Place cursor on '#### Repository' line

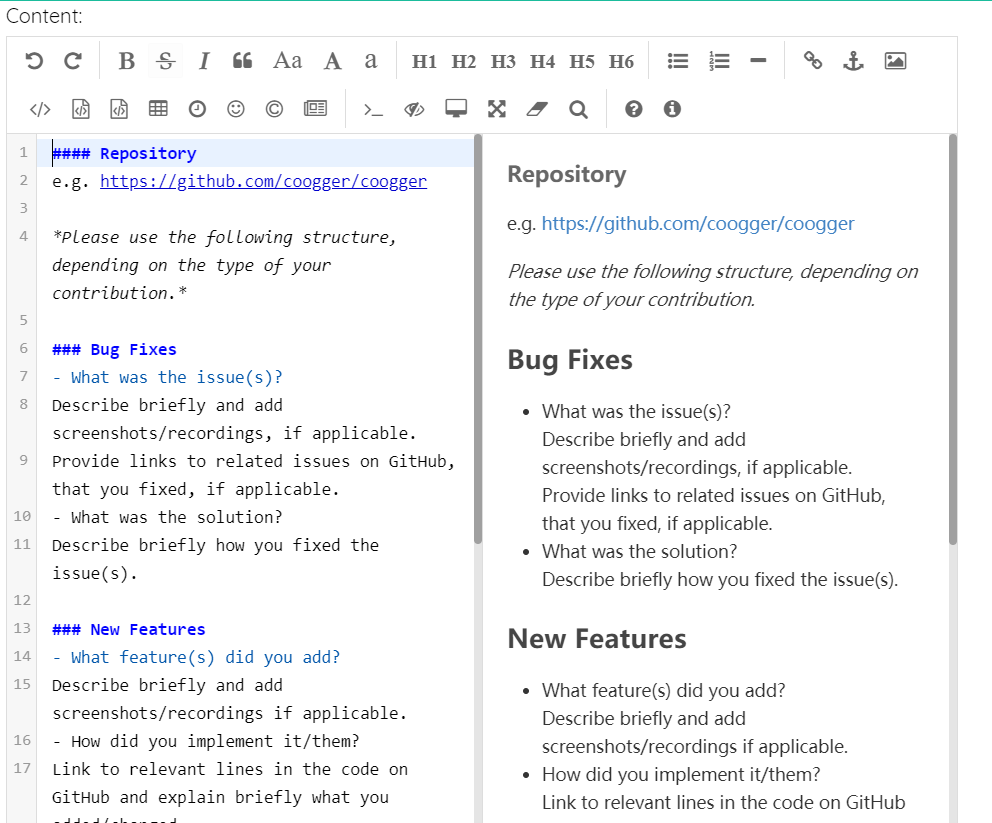[255, 153]
